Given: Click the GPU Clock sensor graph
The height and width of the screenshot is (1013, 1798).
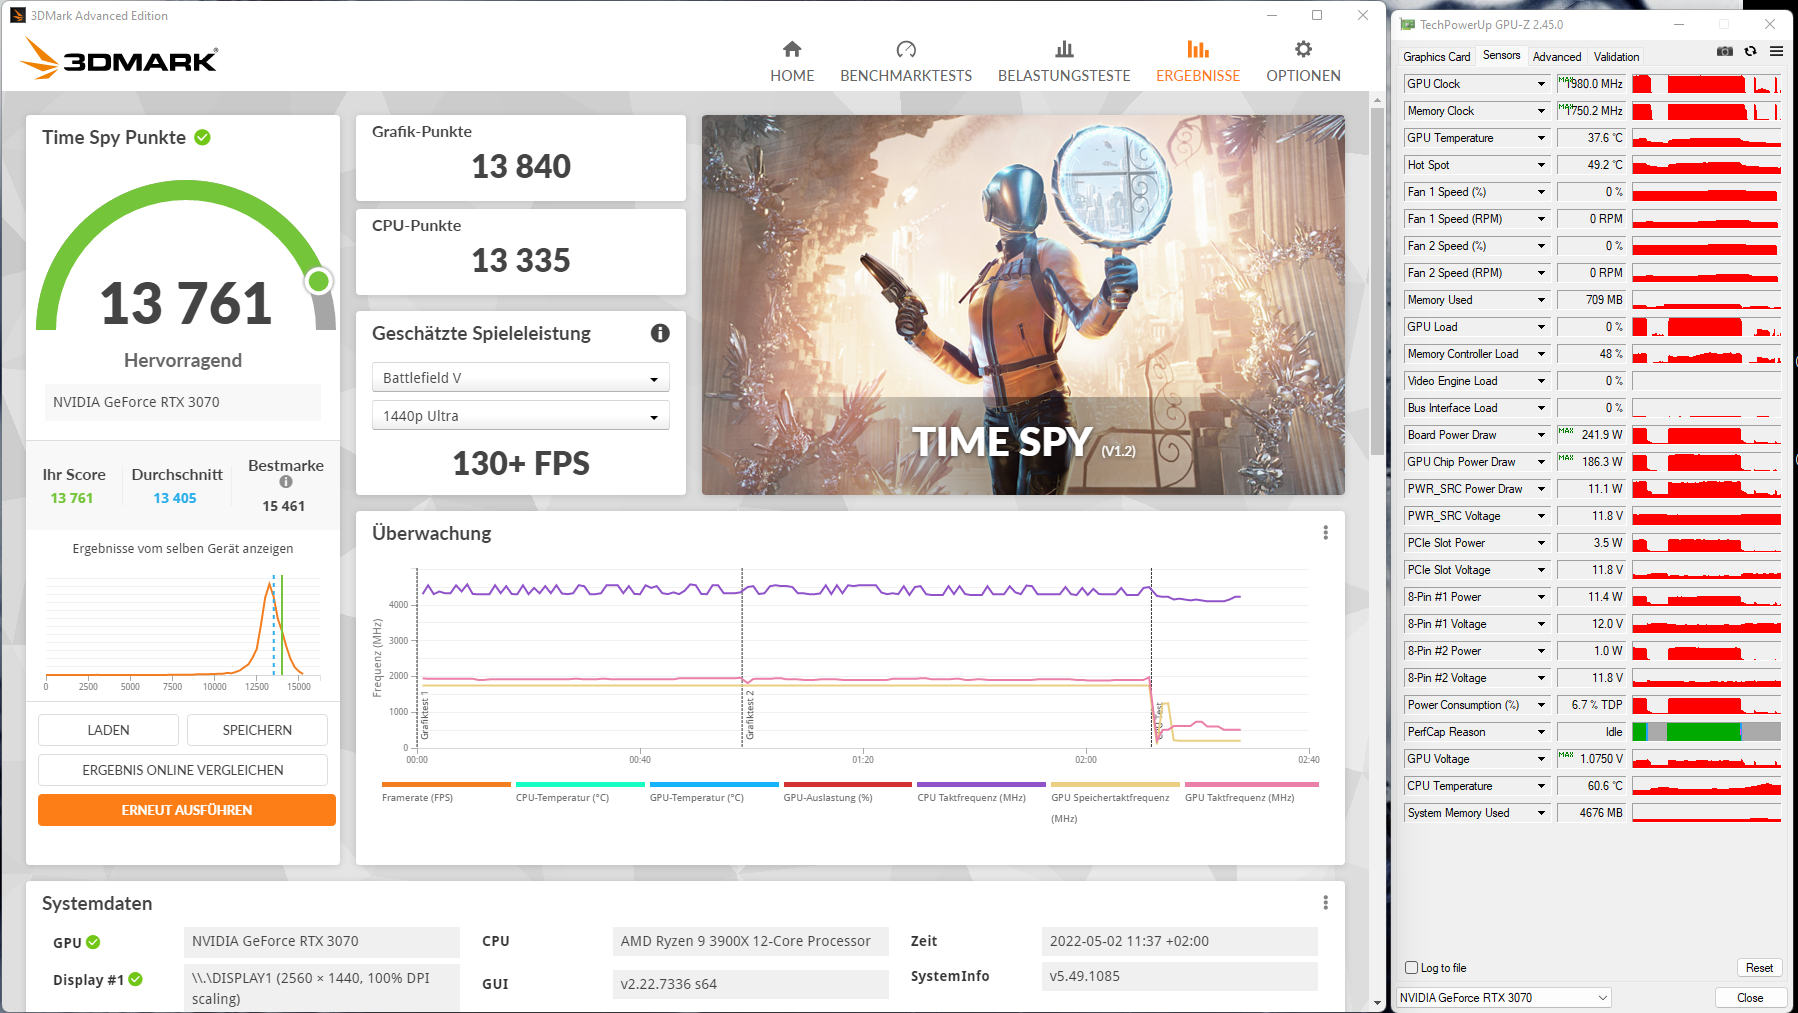Looking at the screenshot, I should [x=1707, y=84].
